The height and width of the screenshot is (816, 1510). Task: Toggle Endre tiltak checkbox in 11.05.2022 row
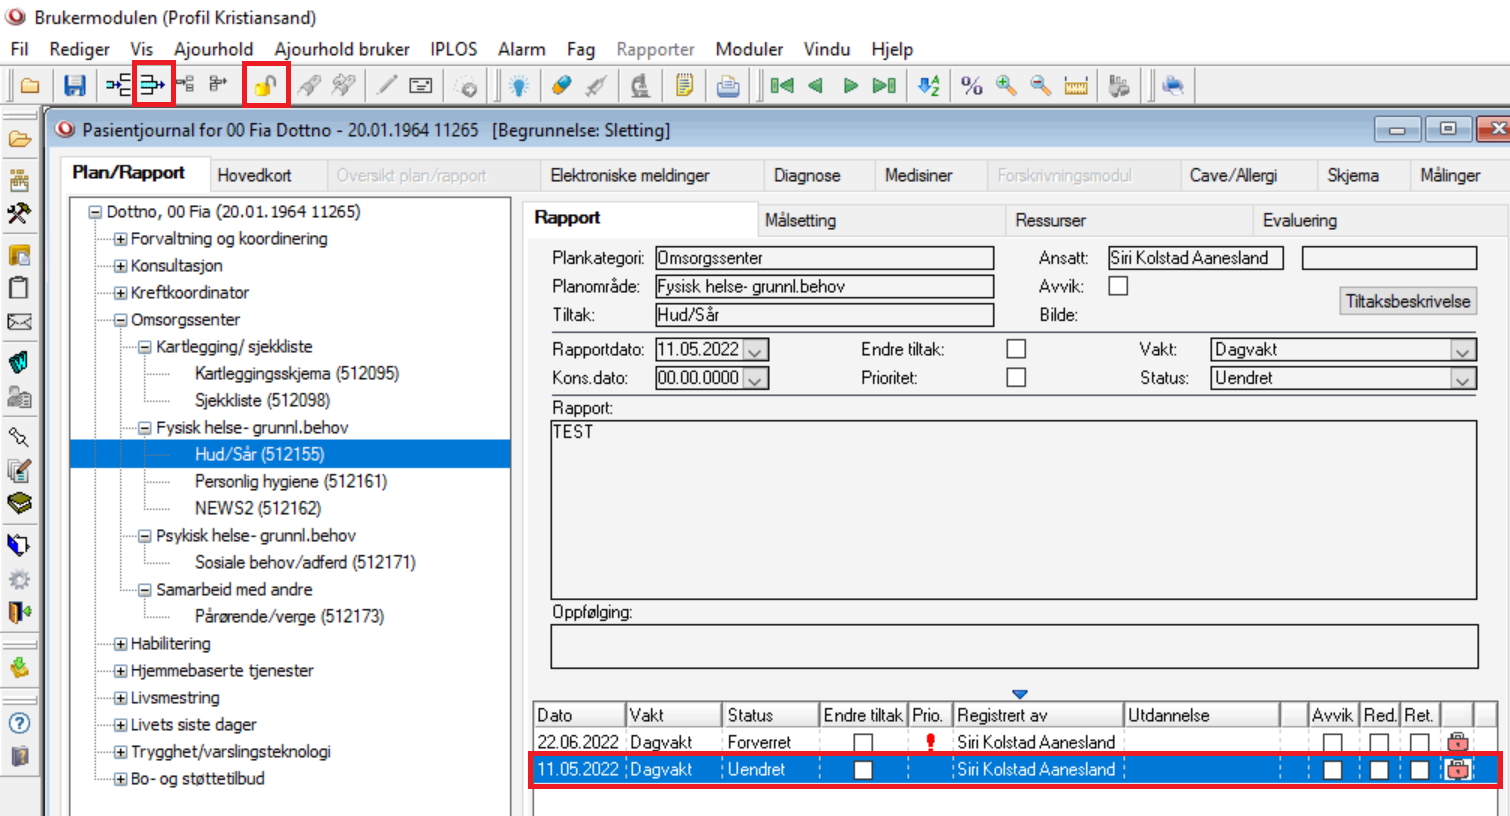coord(863,770)
